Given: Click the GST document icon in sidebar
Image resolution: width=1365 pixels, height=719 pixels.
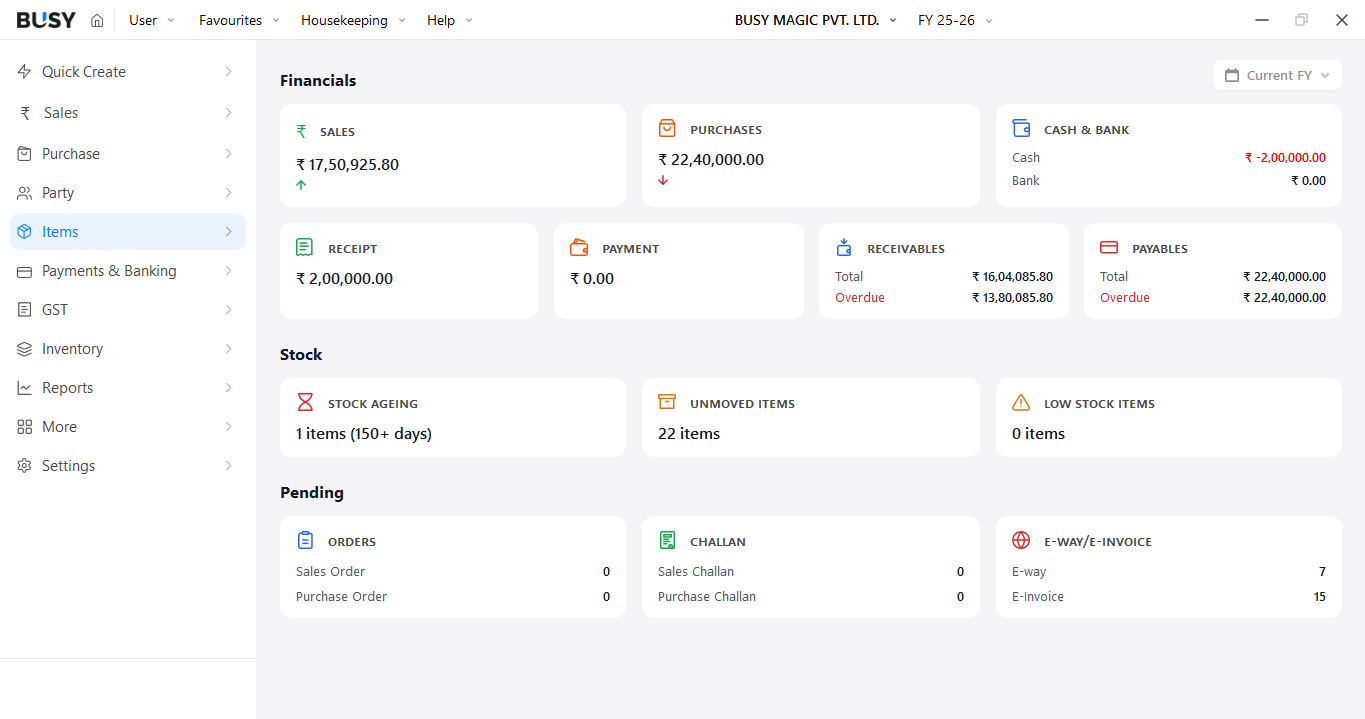Looking at the screenshot, I should point(25,310).
